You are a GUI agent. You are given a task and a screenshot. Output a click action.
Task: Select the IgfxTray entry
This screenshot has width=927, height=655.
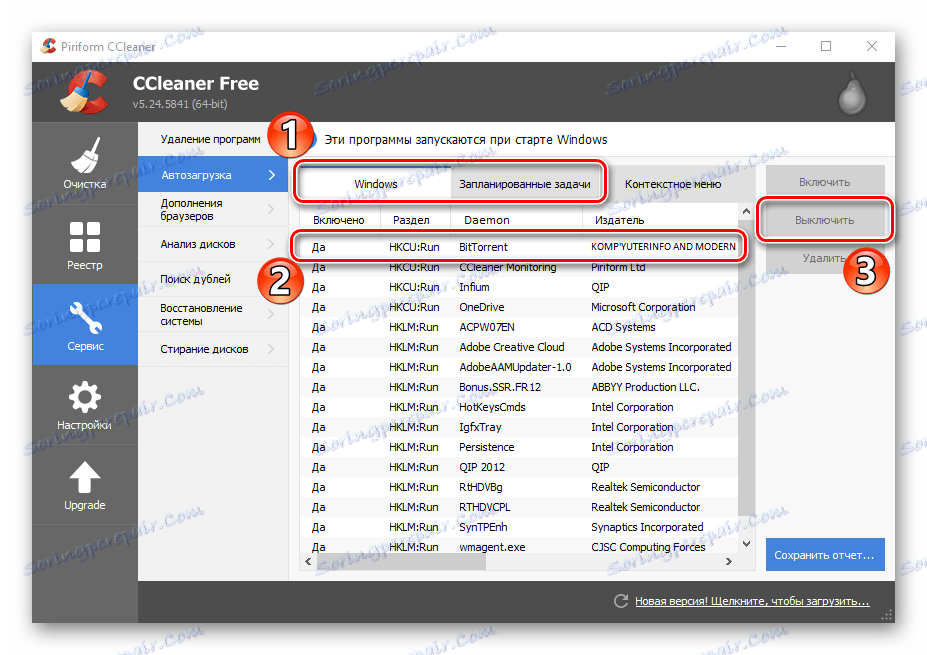click(x=519, y=427)
